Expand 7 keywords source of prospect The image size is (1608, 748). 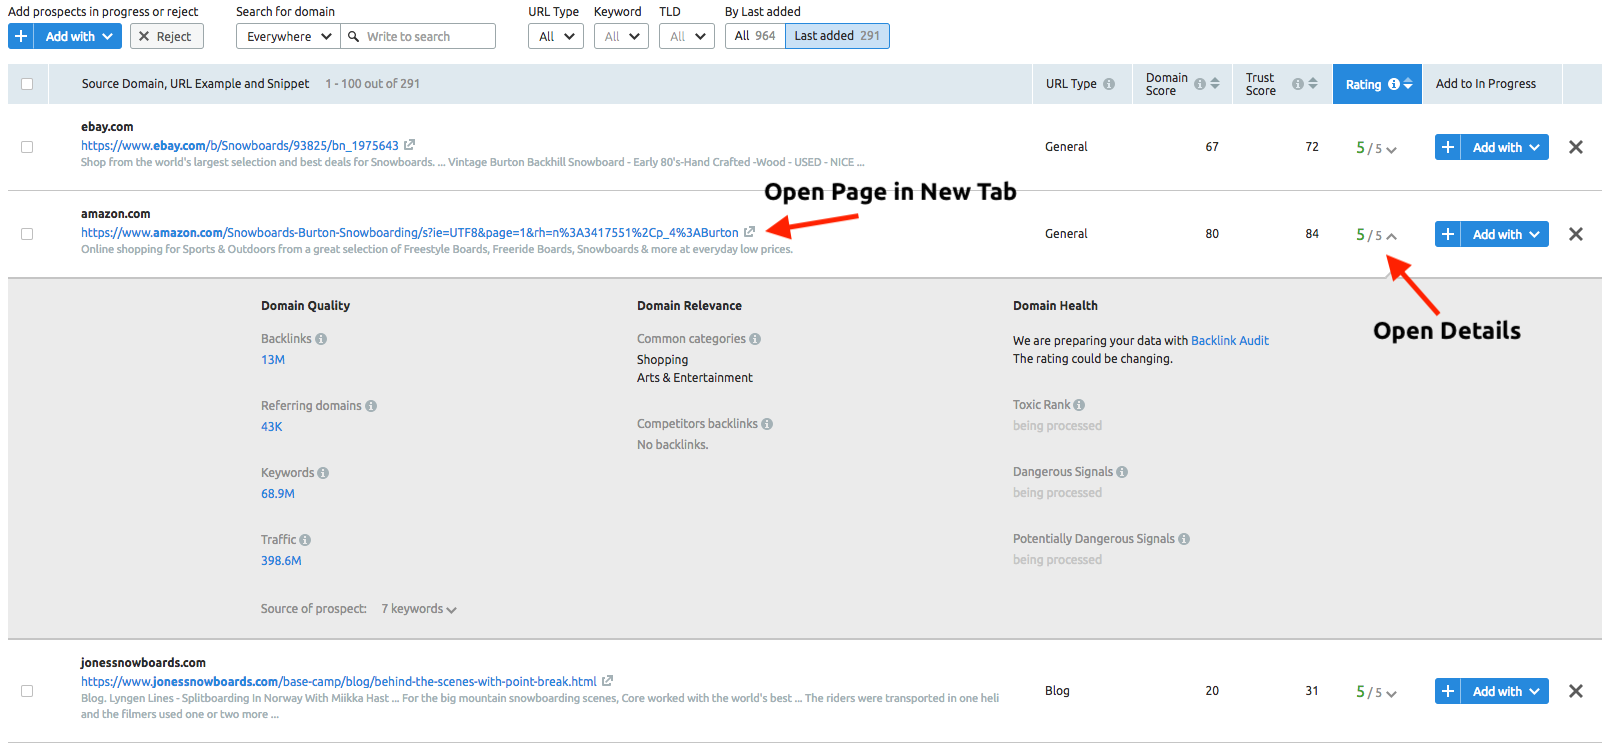[419, 609]
